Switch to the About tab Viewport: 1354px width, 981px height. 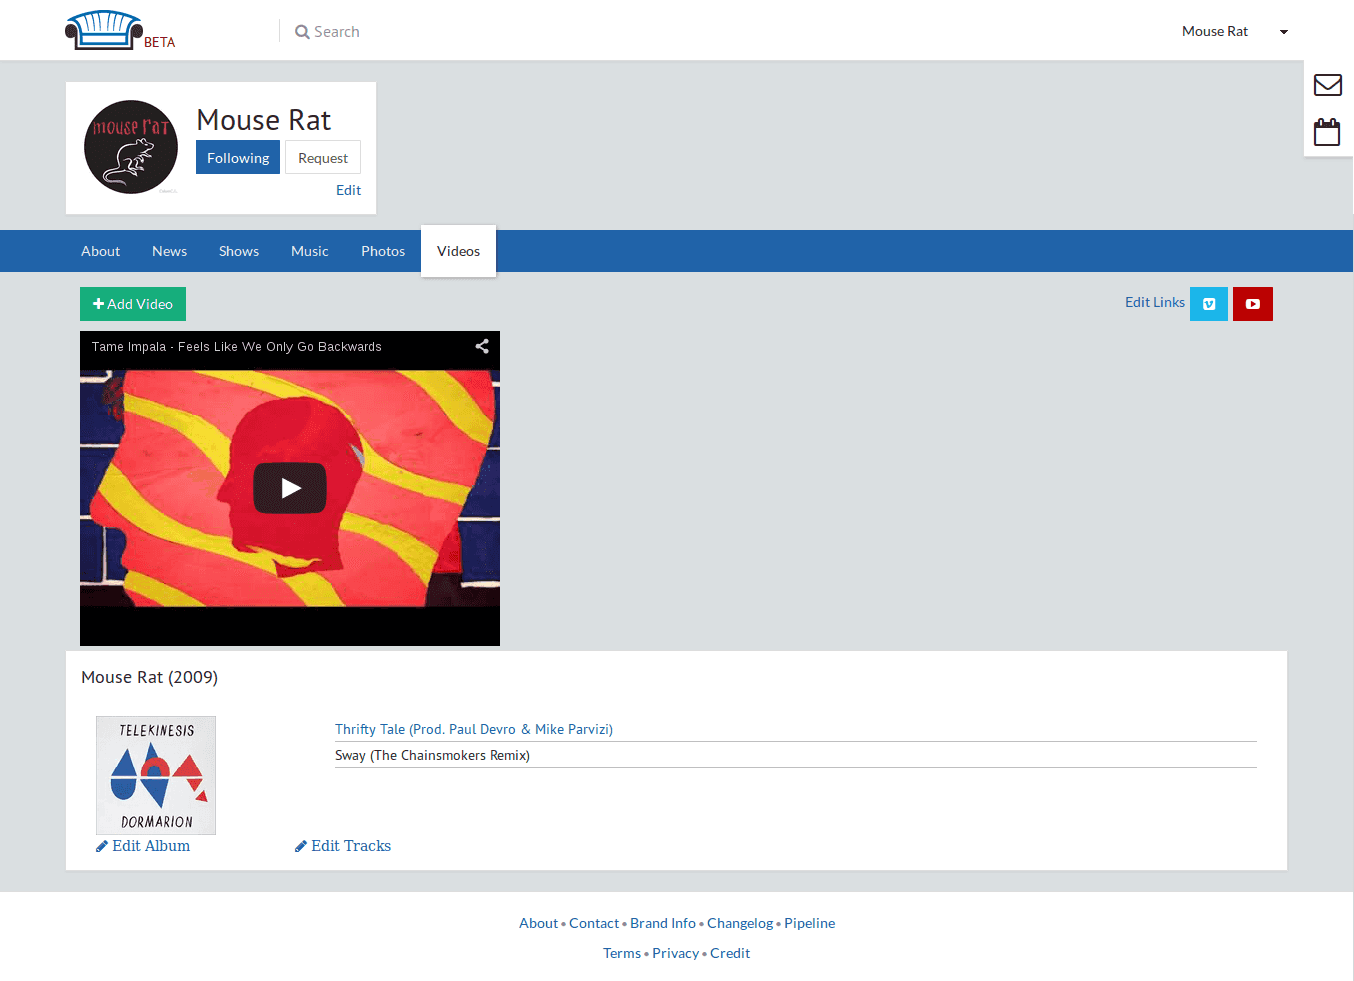[100, 251]
